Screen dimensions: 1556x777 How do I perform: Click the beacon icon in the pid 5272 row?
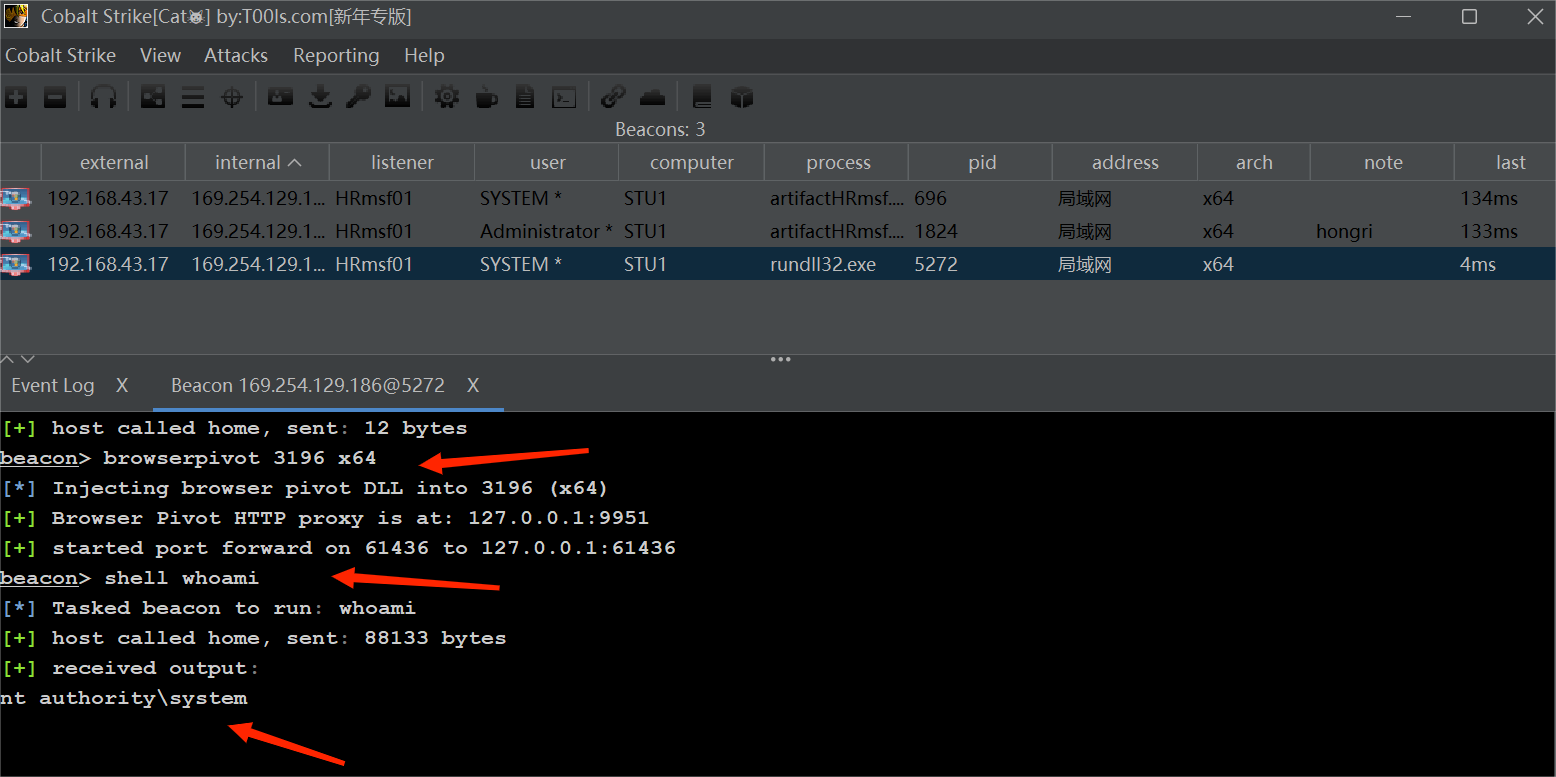coord(15,264)
